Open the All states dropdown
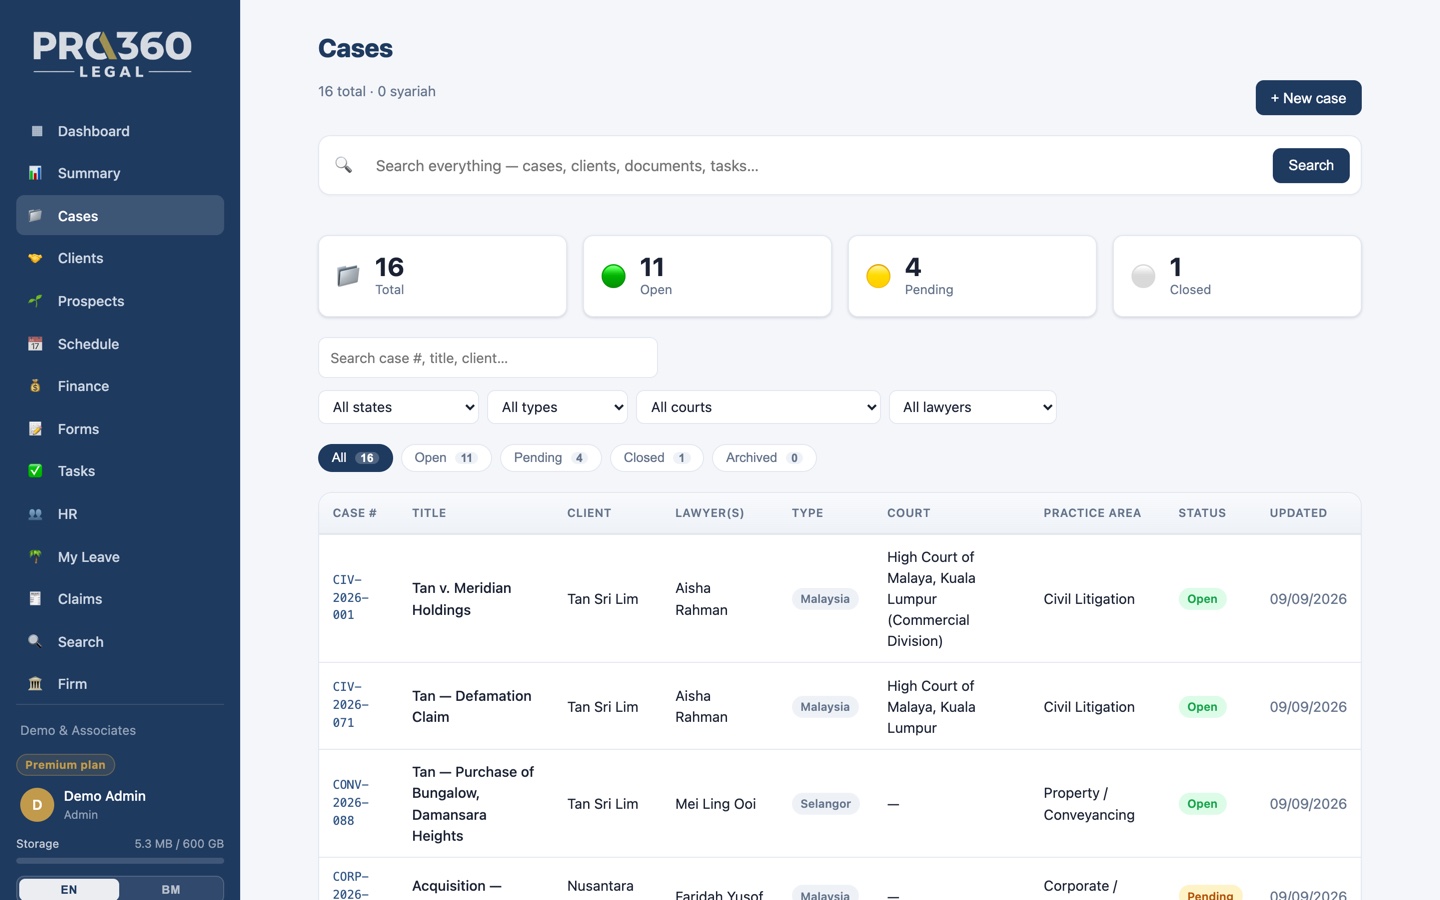 399,407
